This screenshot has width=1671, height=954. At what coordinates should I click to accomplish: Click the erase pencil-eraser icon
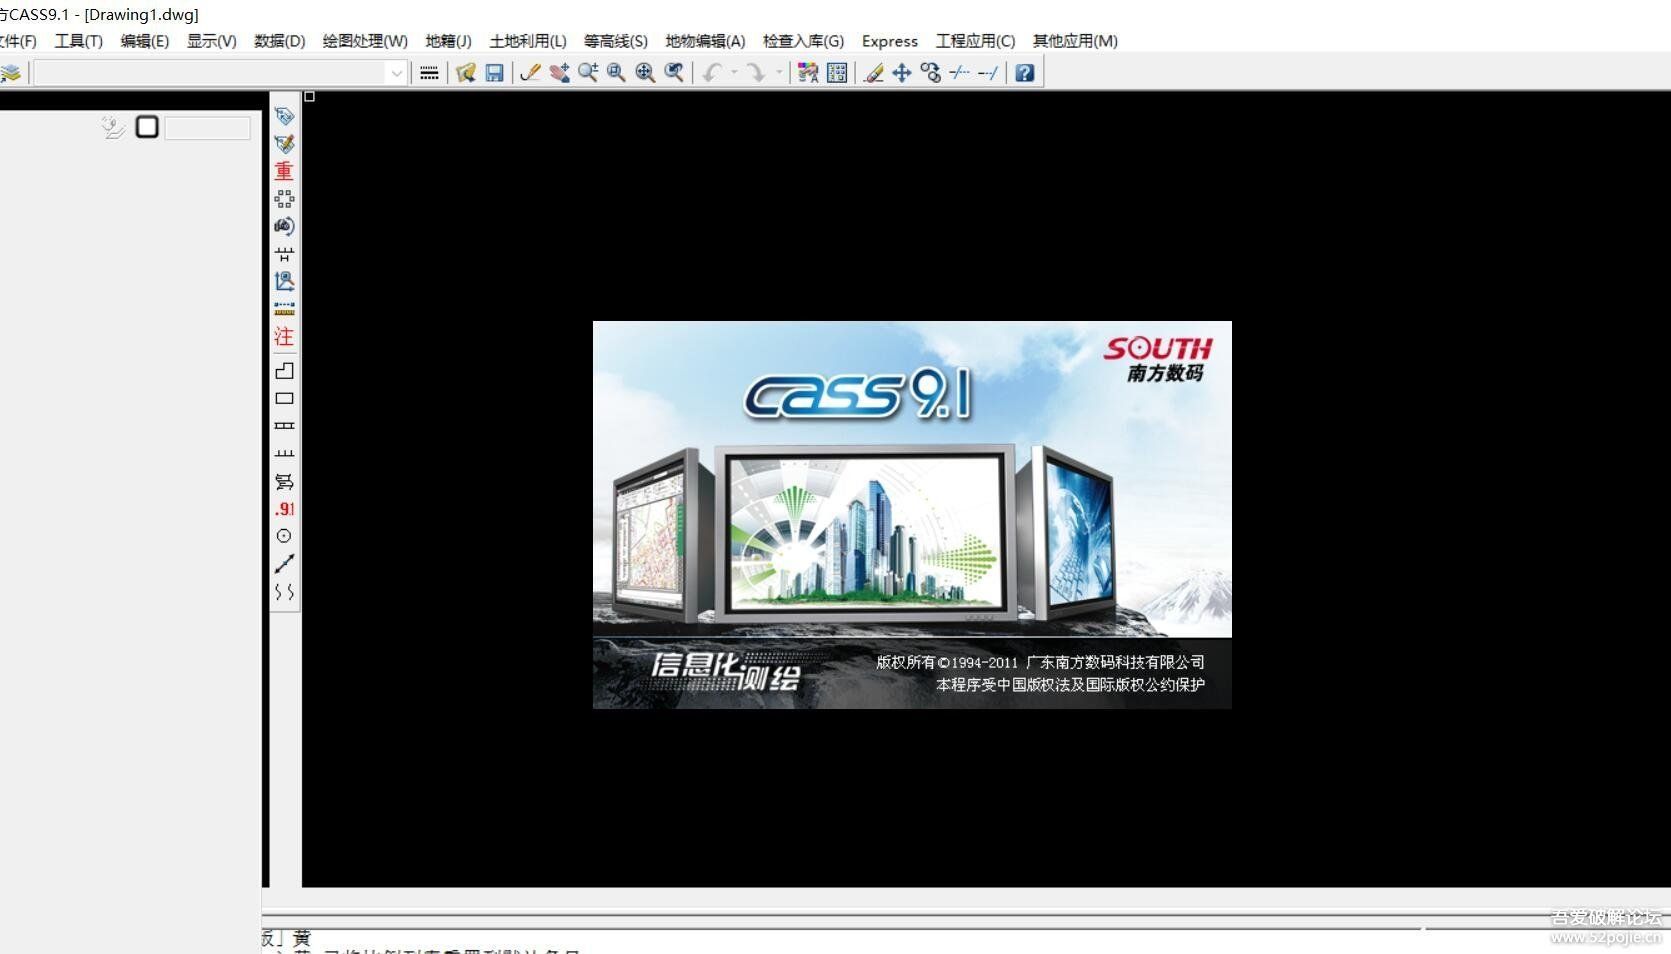[873, 73]
